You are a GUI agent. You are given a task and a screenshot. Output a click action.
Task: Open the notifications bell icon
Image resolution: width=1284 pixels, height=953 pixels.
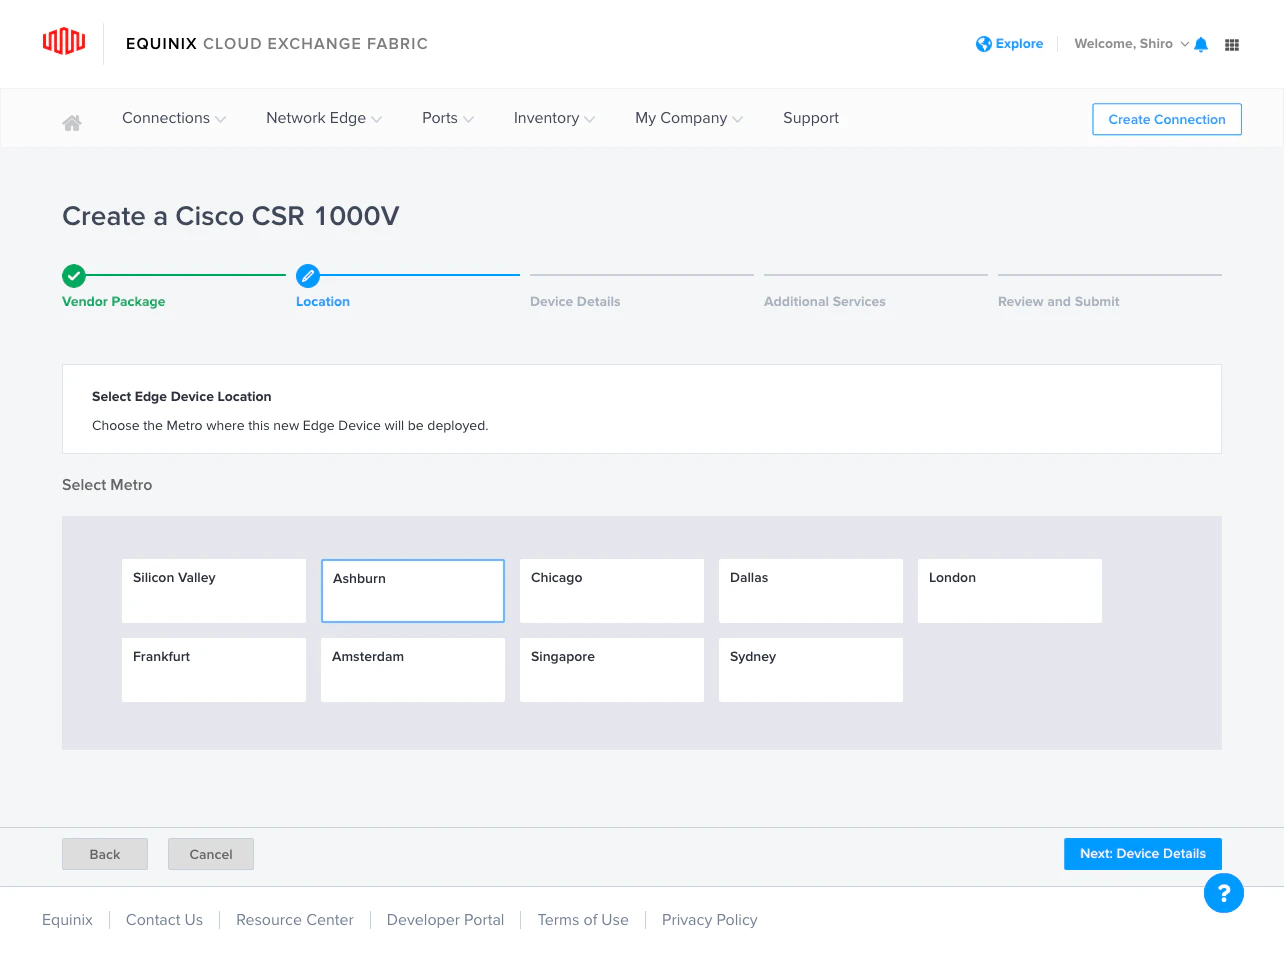1201,44
